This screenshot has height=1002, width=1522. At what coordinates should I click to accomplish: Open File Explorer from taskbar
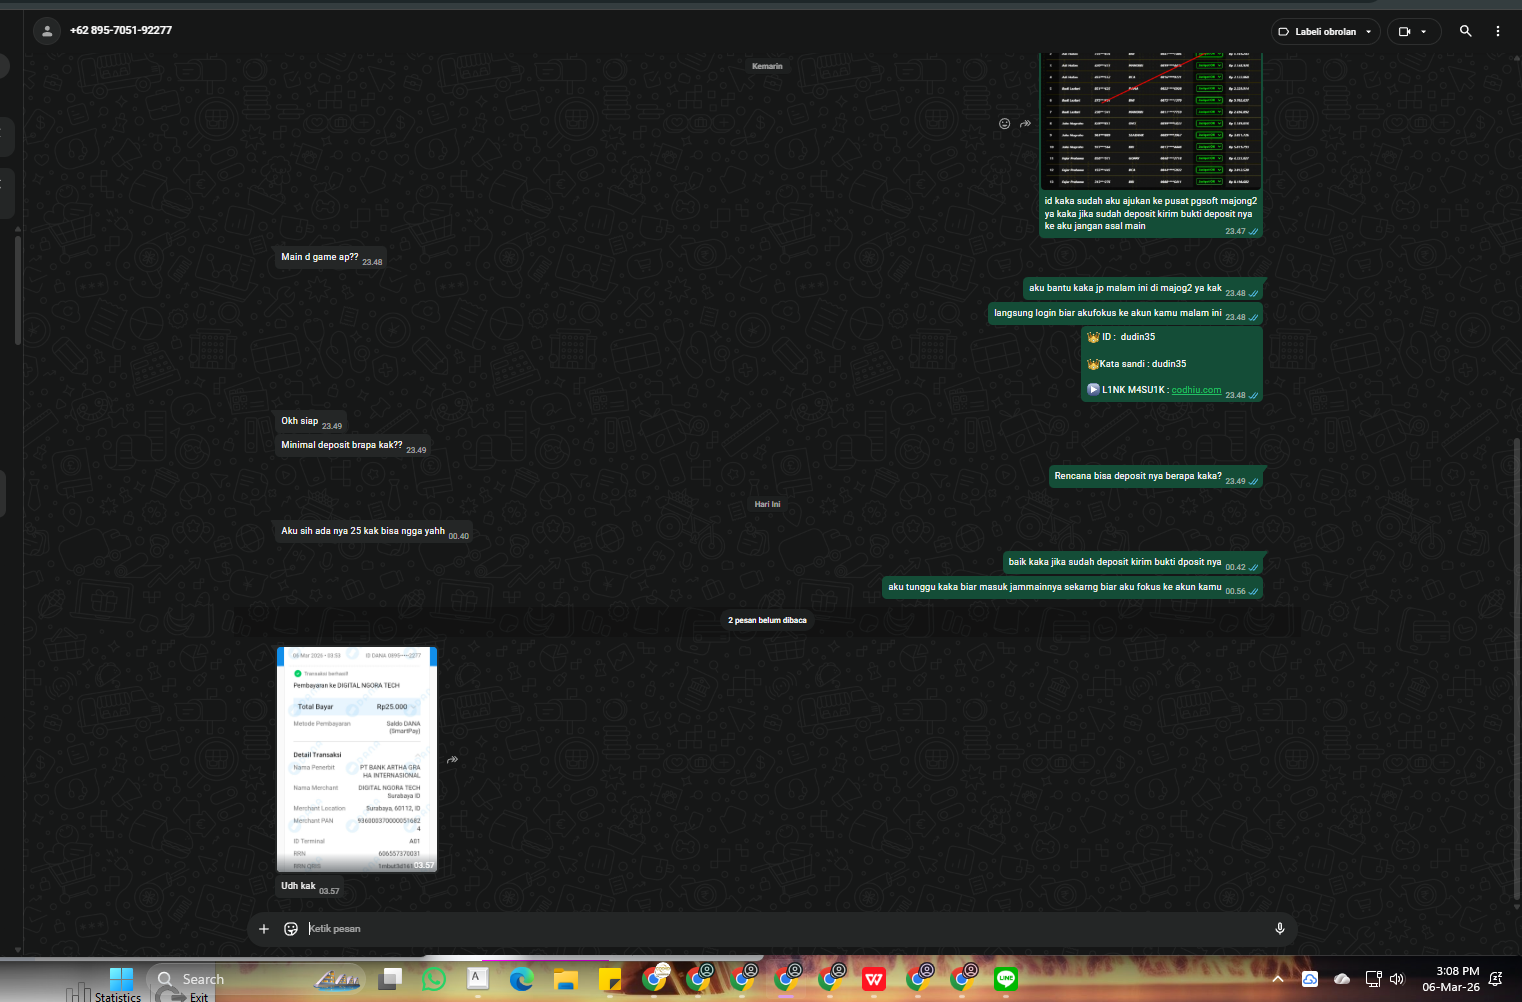[x=566, y=980]
